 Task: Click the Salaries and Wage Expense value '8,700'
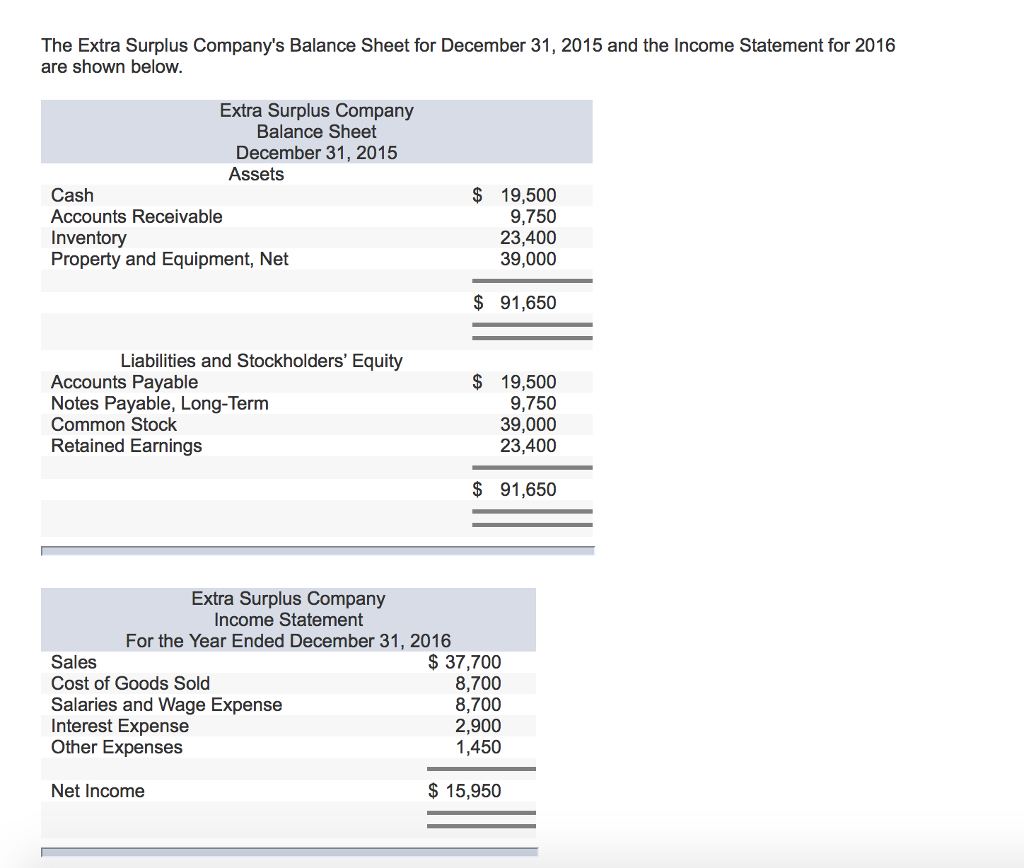(x=478, y=705)
